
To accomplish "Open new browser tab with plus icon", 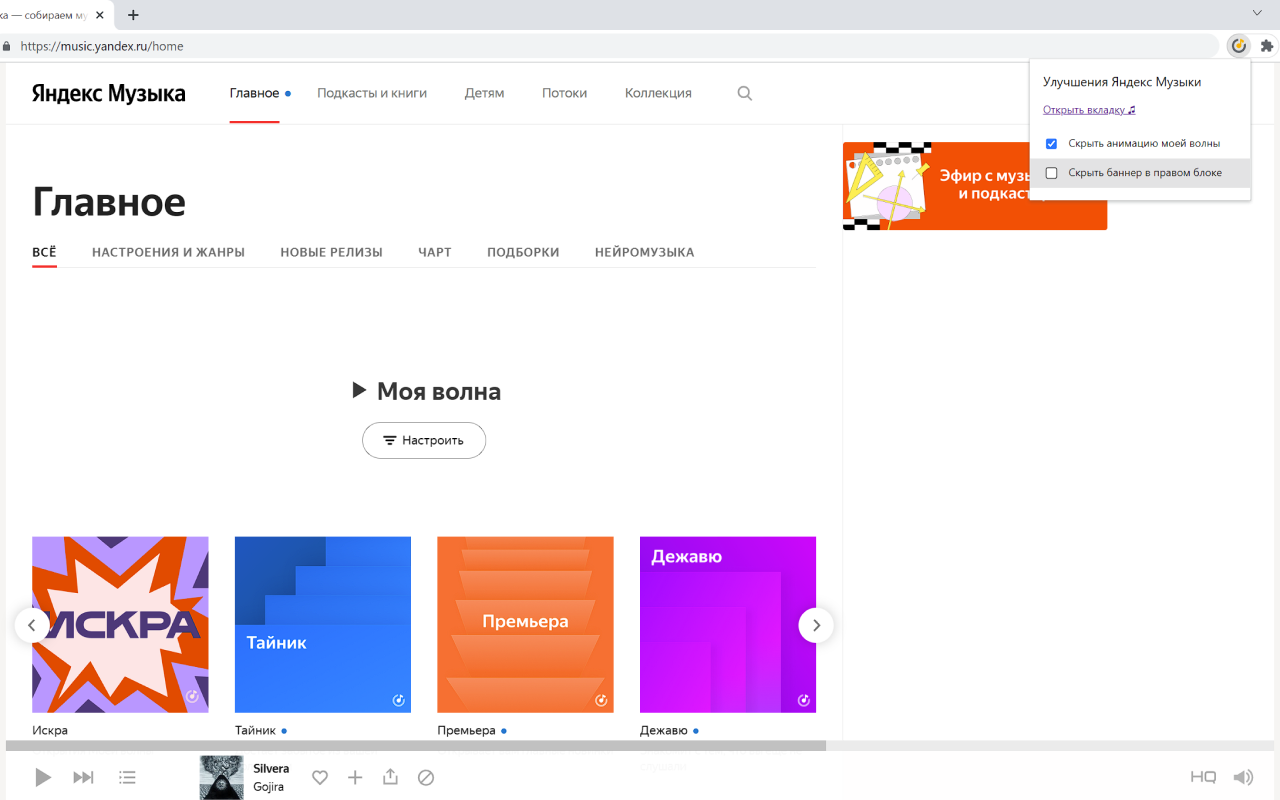I will click(x=133, y=15).
